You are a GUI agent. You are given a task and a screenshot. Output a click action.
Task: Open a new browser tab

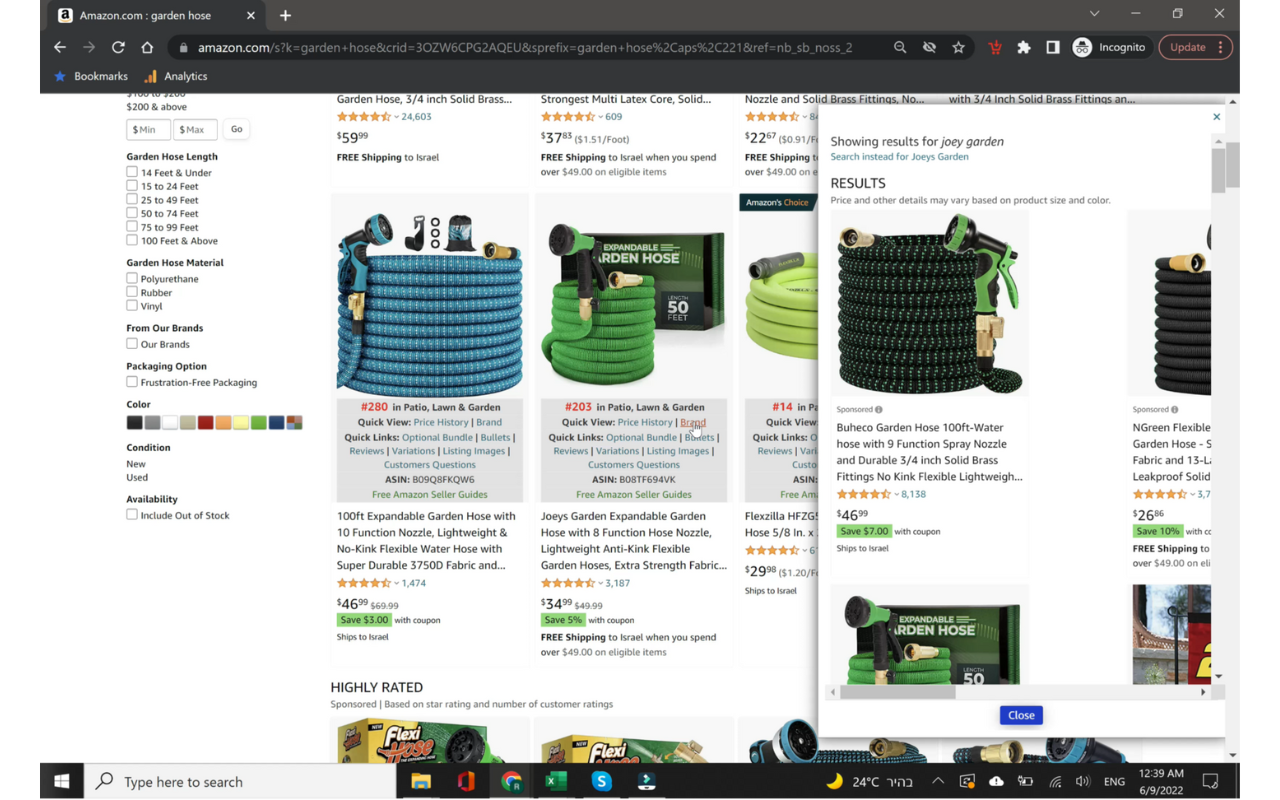[285, 15]
